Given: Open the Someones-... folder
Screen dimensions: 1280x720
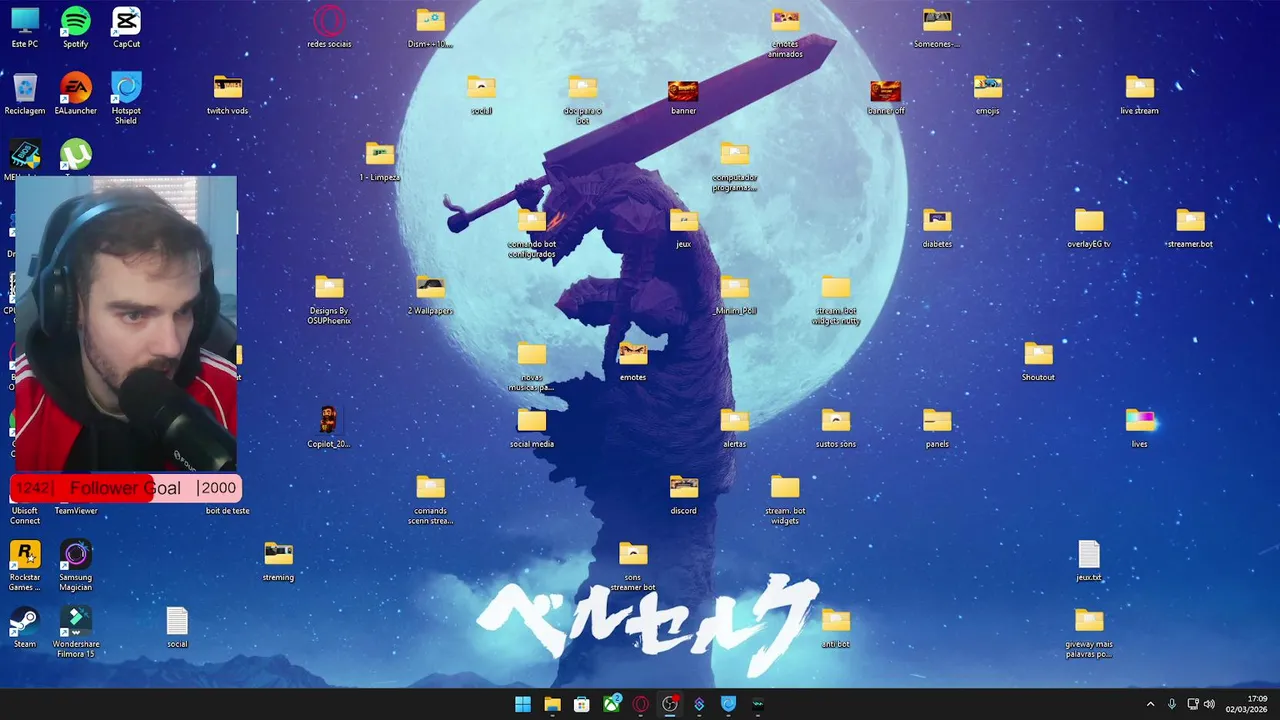Looking at the screenshot, I should coord(937,27).
